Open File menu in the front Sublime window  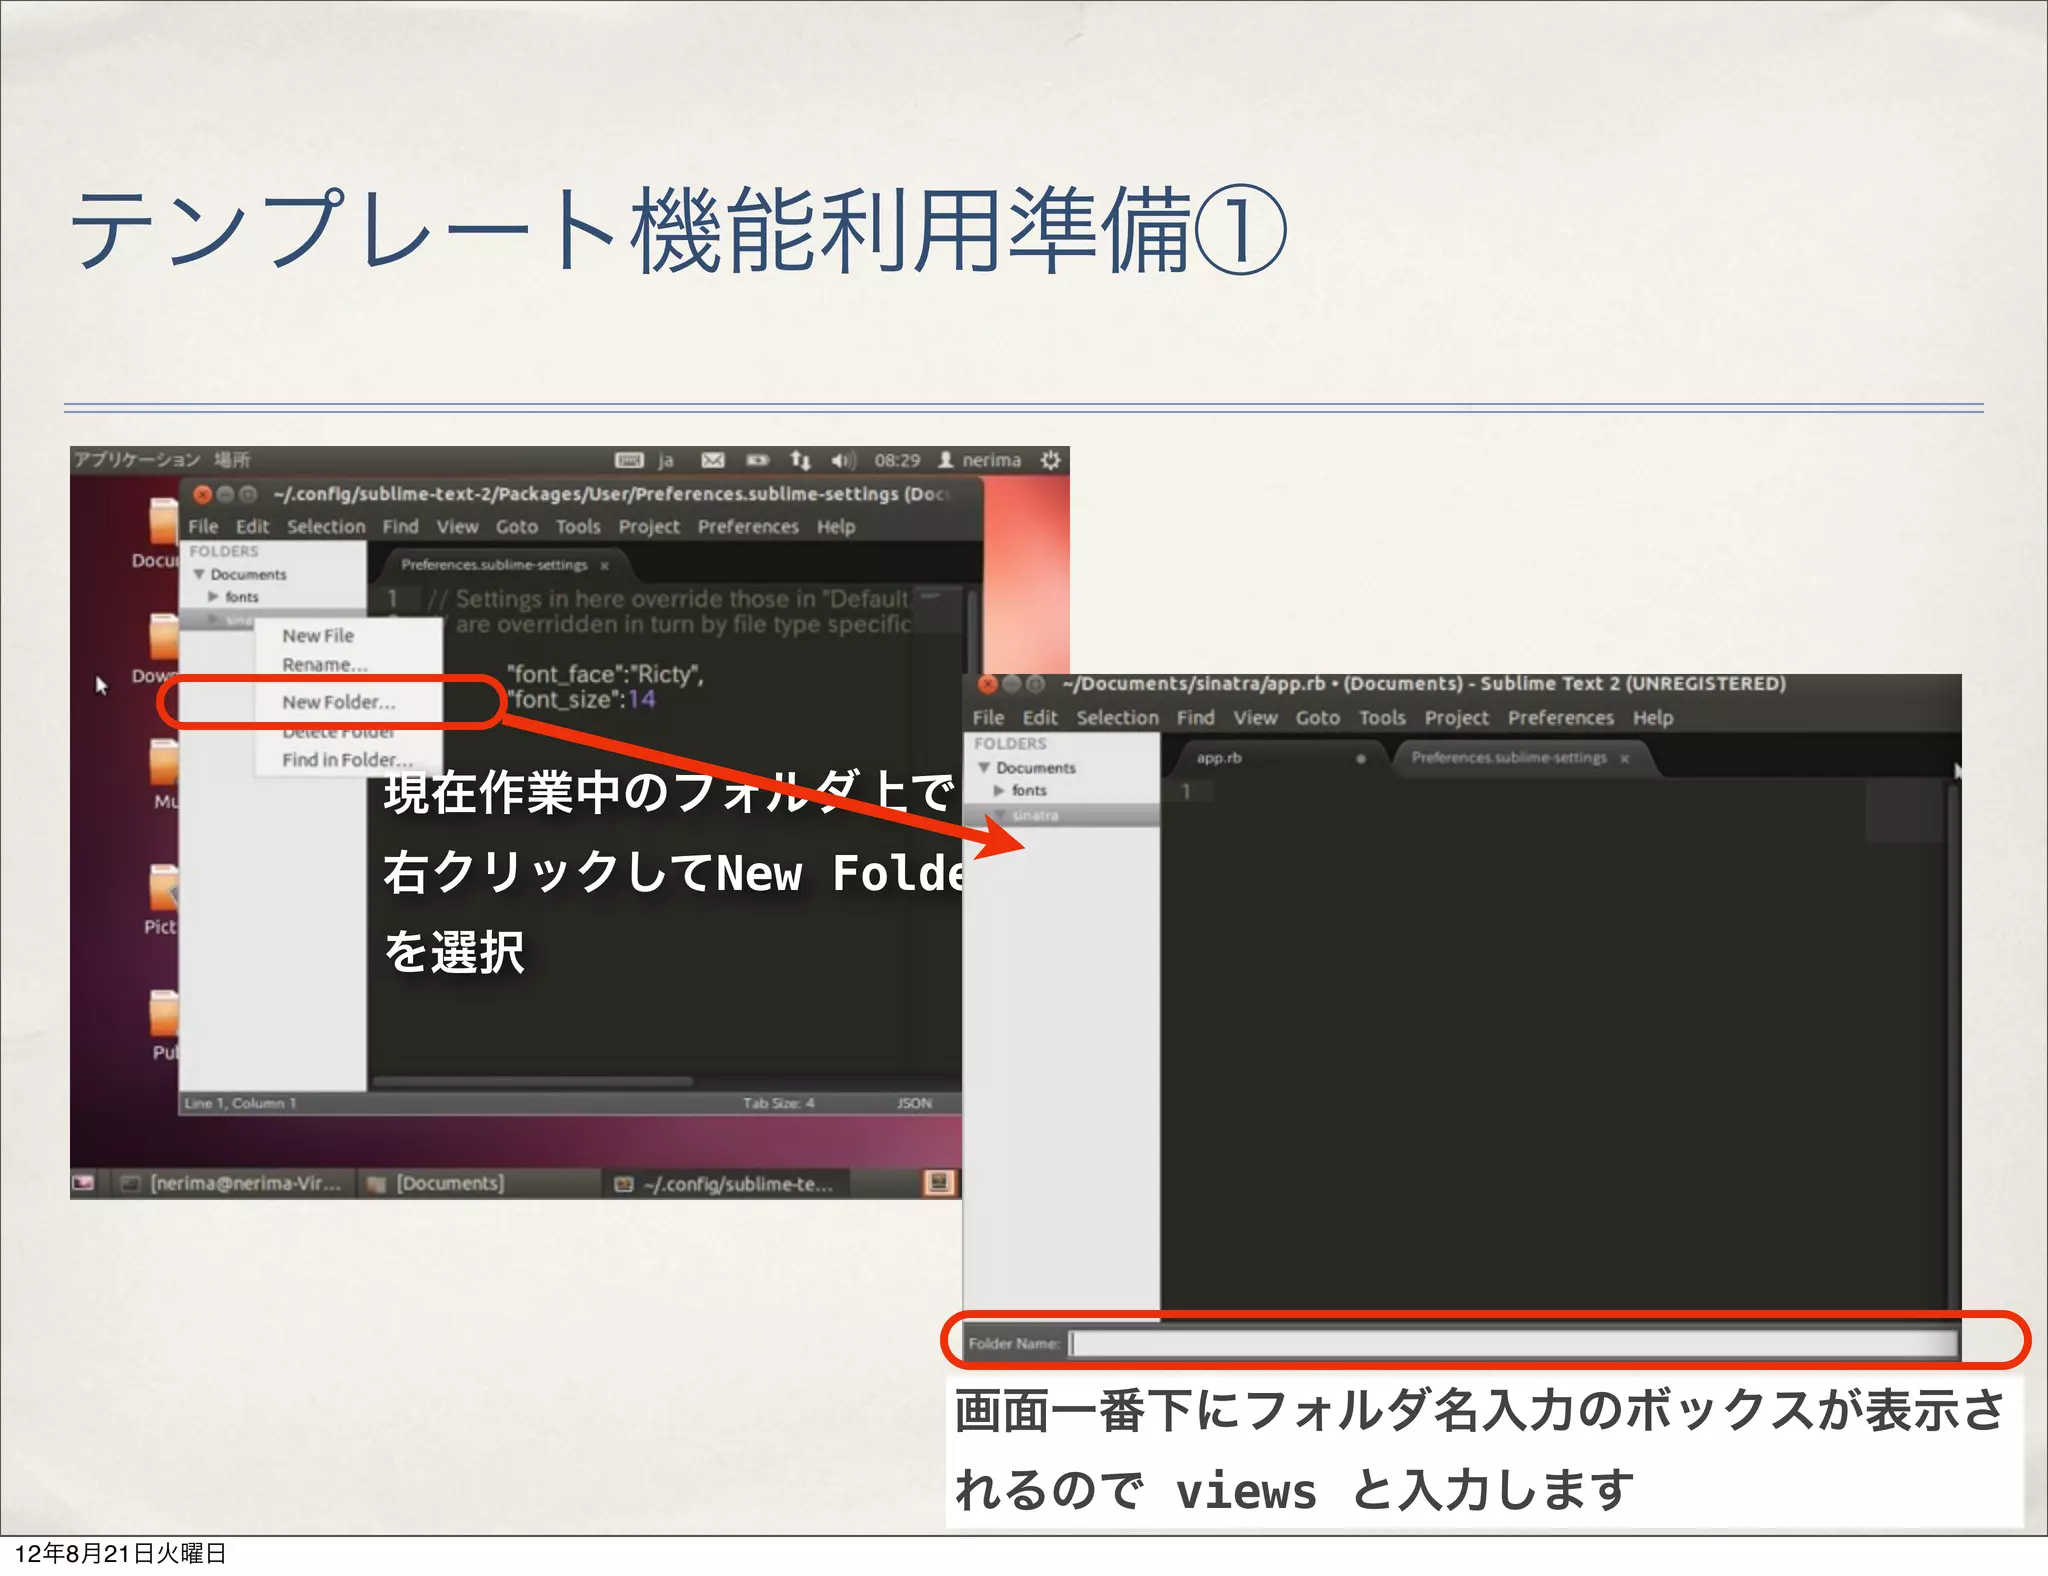tap(988, 717)
